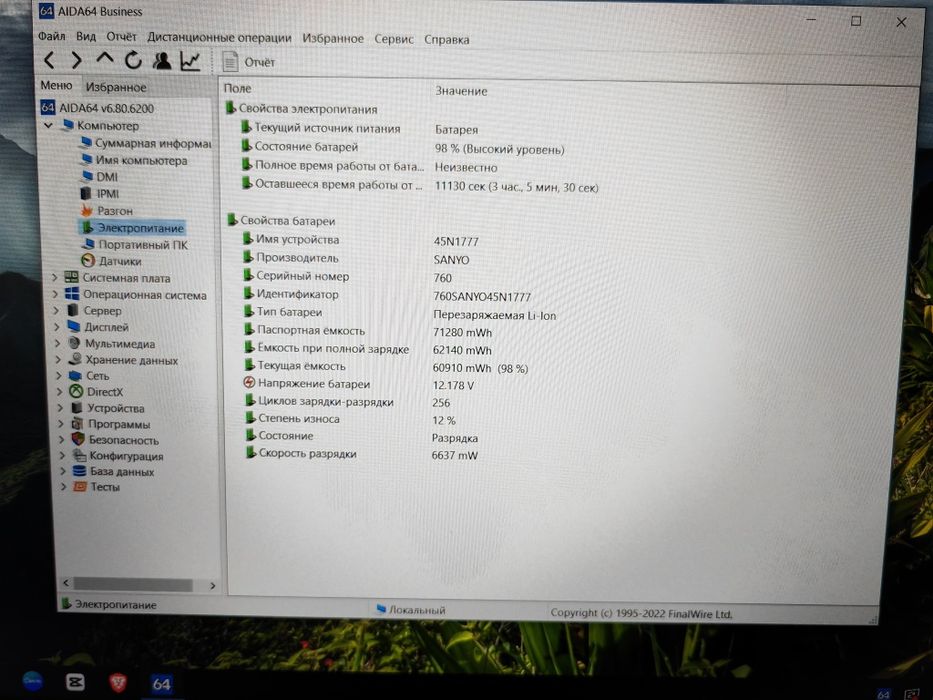
Task: Click the Устройства tree icon
Action: pyautogui.click(x=77, y=408)
